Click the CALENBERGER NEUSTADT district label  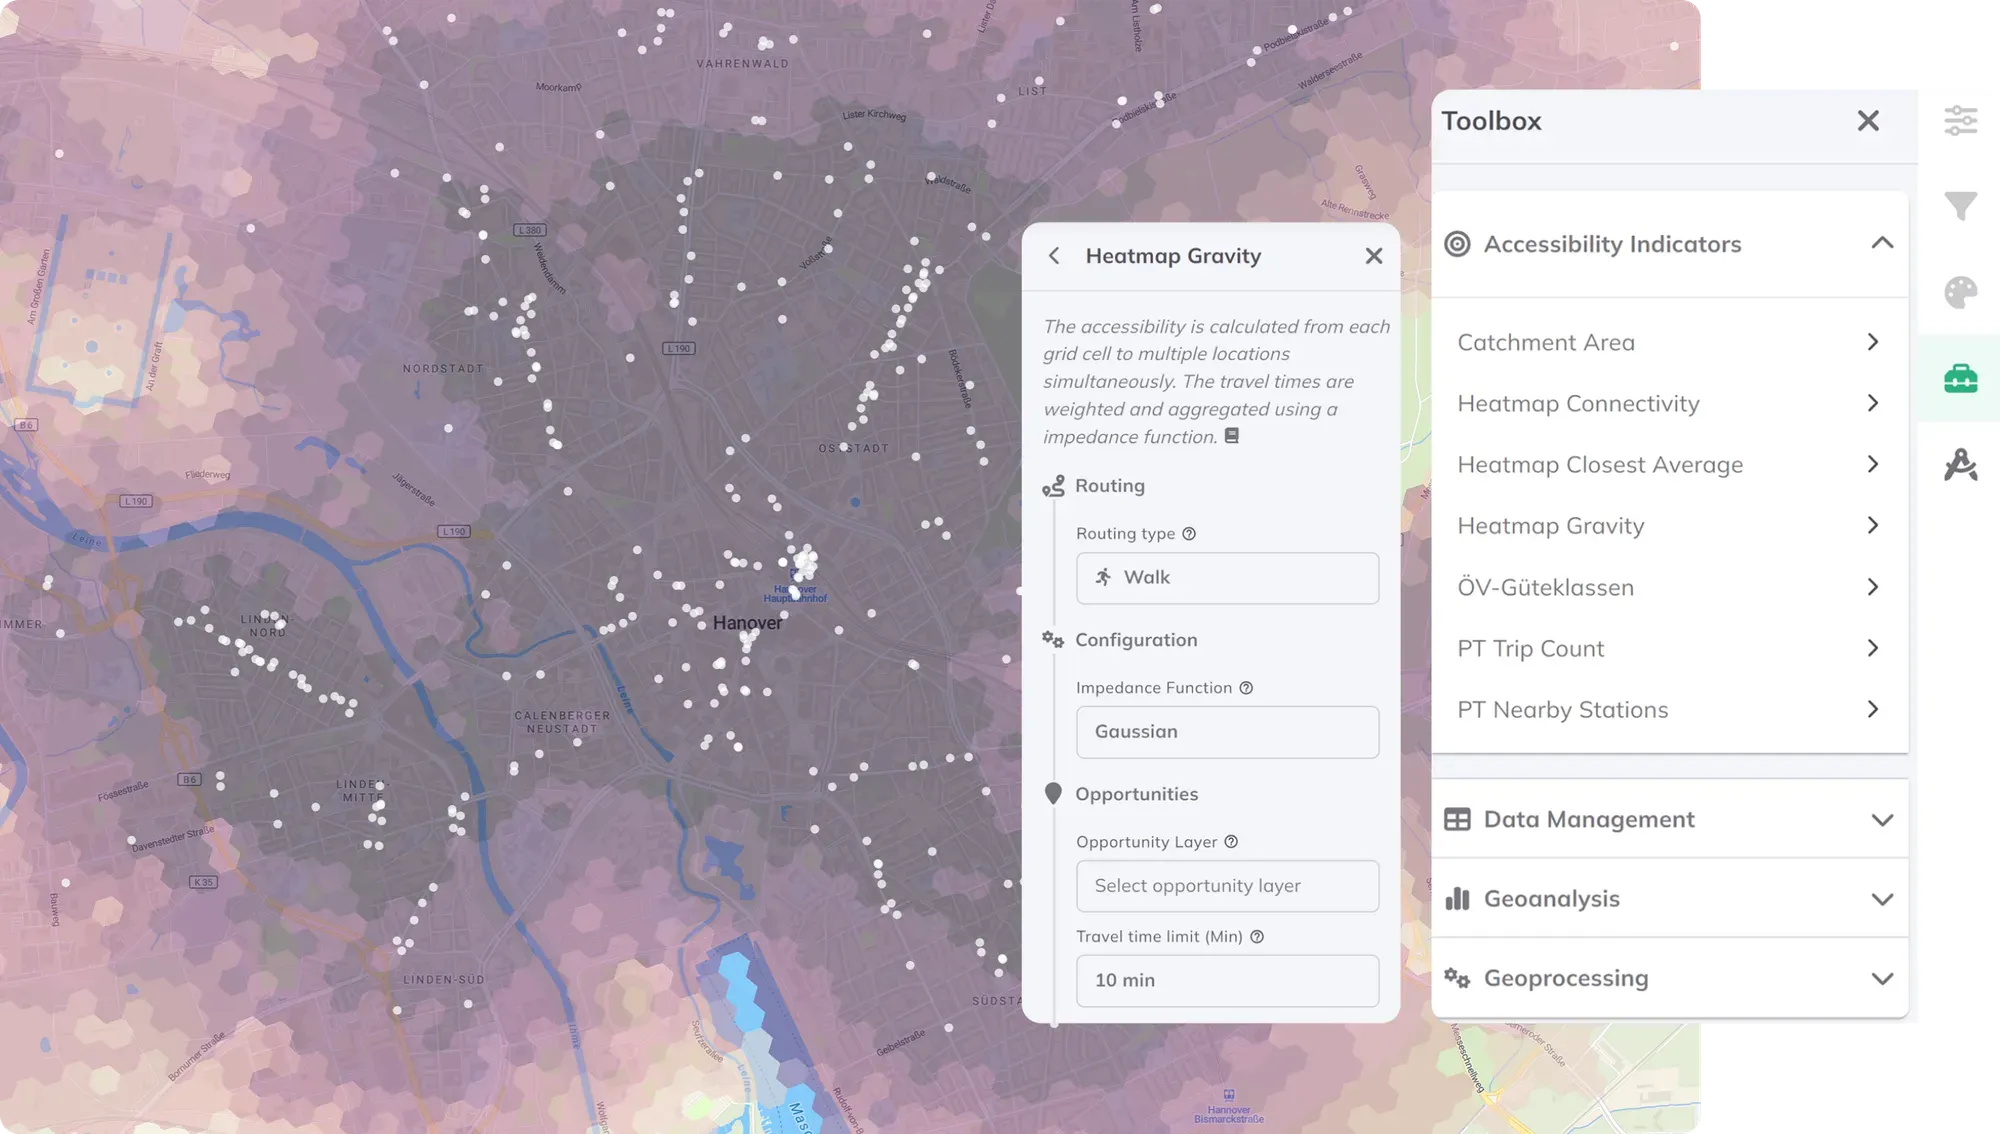tap(562, 722)
